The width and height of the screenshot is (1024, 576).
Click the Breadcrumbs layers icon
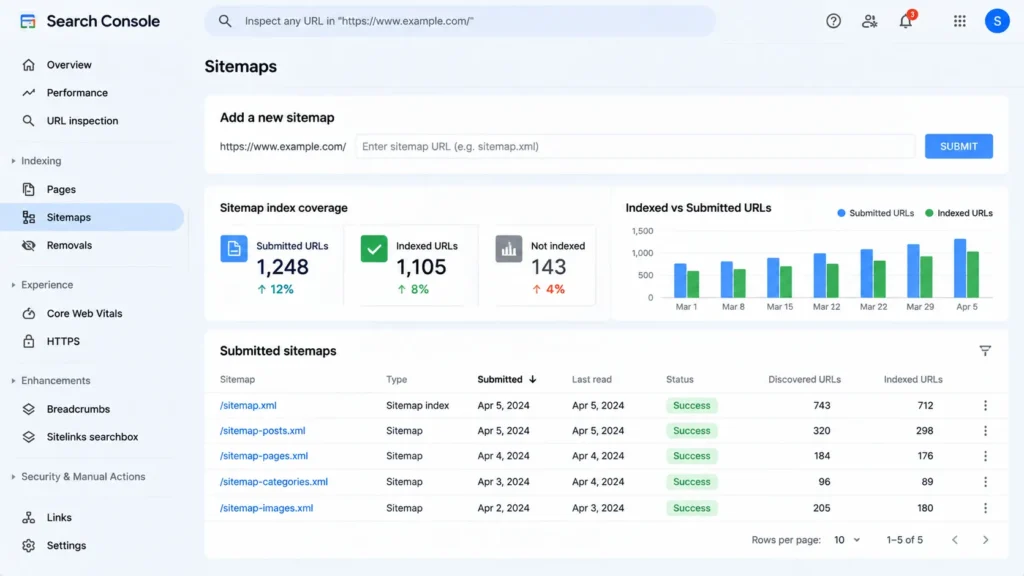tap(28, 409)
